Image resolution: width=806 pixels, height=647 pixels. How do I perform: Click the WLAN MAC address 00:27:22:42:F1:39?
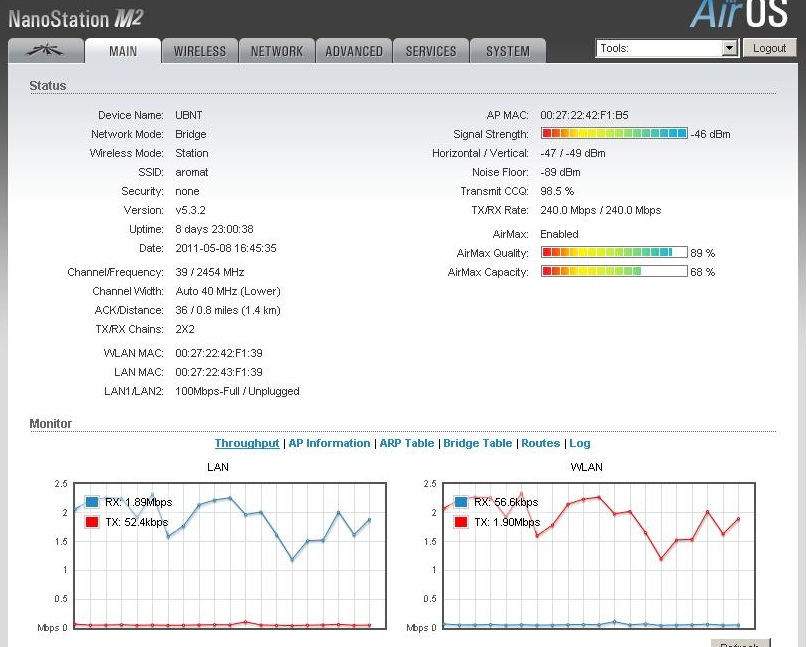coord(219,353)
